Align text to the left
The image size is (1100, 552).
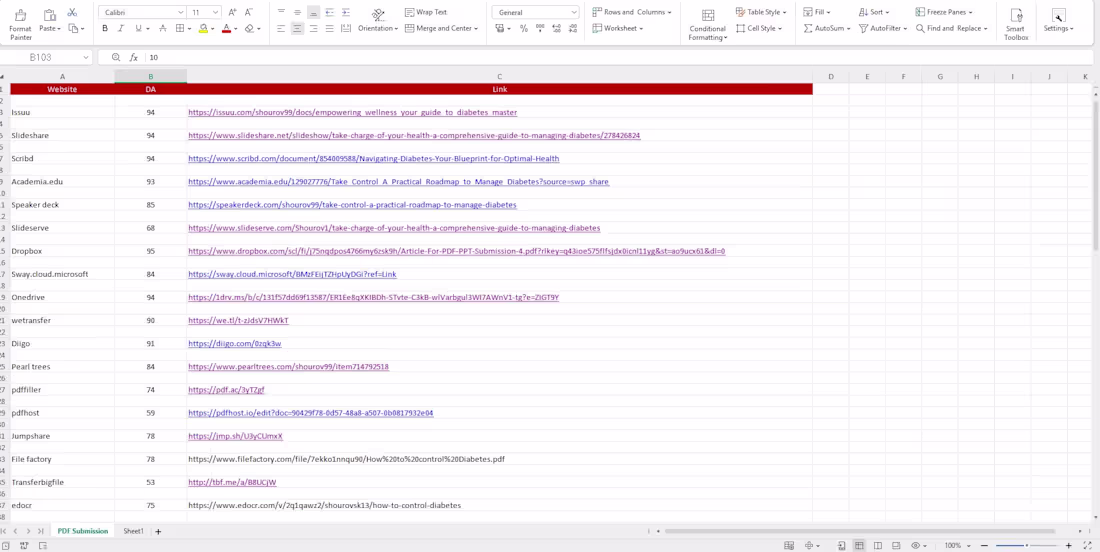281,28
